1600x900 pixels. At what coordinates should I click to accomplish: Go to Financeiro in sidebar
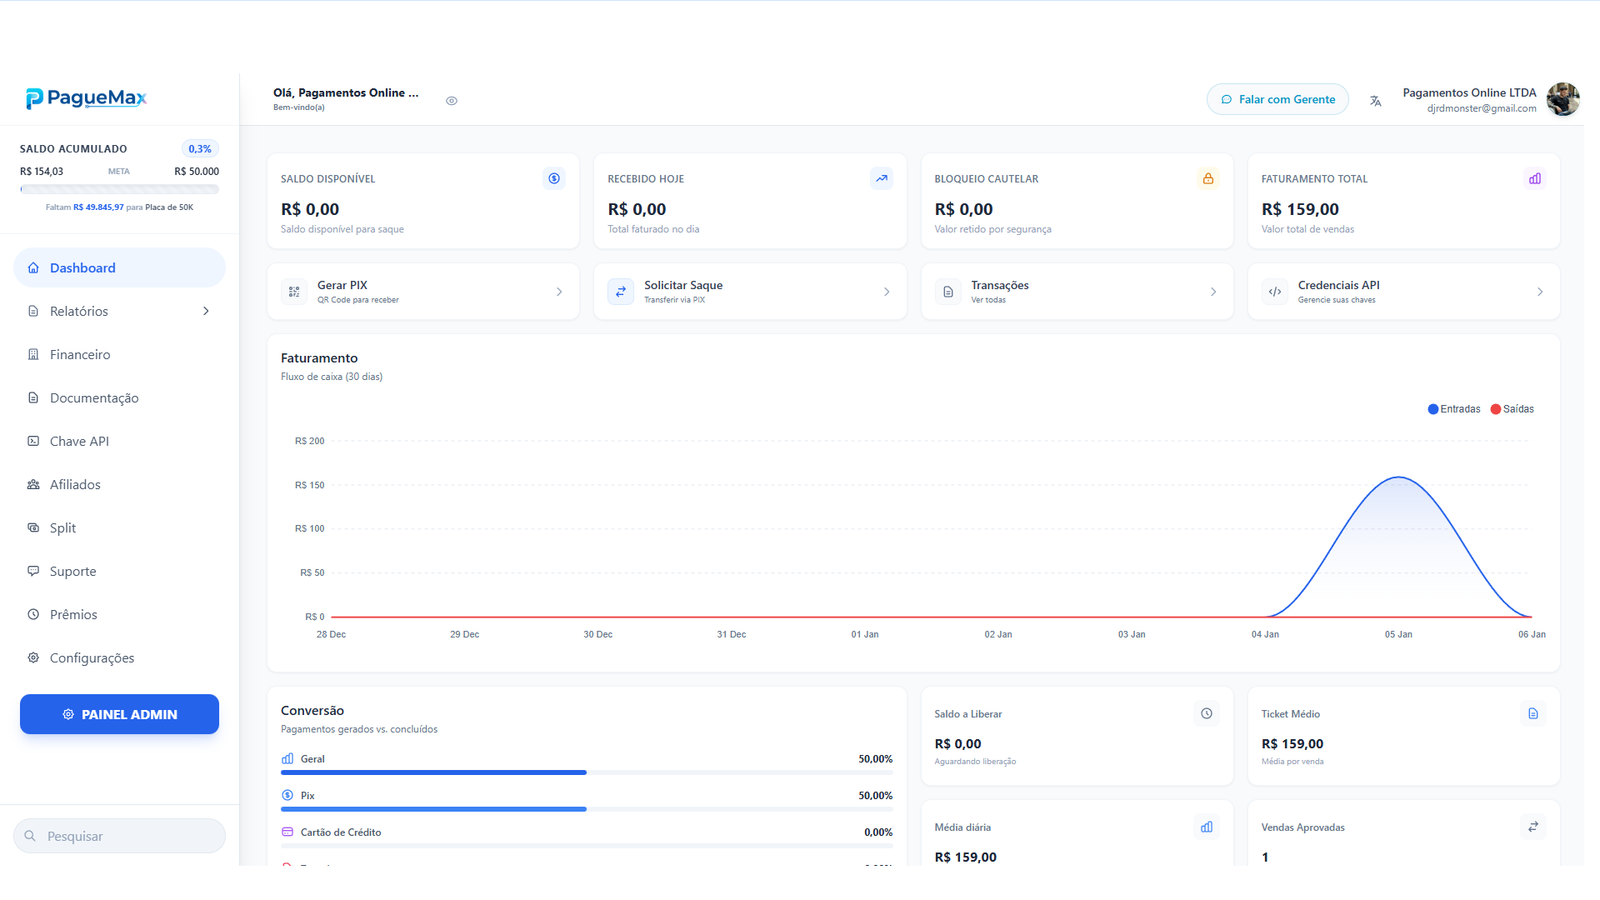tap(80, 355)
